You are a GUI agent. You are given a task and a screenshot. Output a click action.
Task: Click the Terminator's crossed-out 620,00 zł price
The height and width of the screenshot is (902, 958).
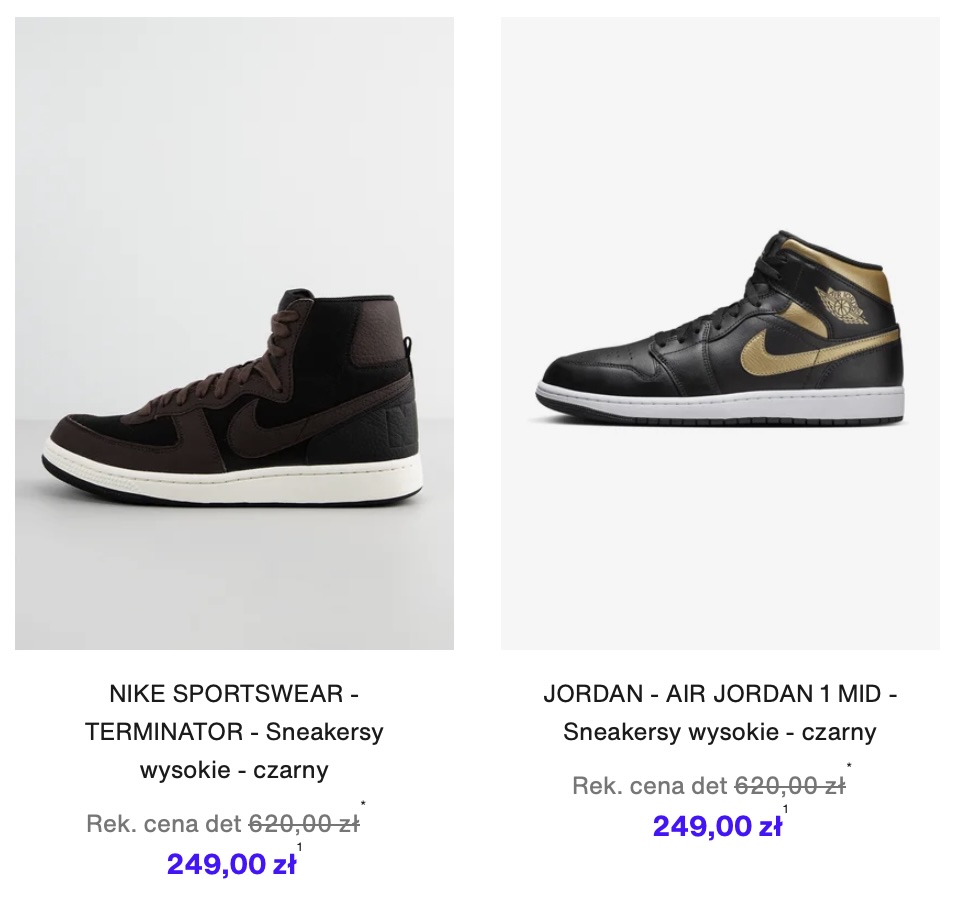click(x=304, y=824)
